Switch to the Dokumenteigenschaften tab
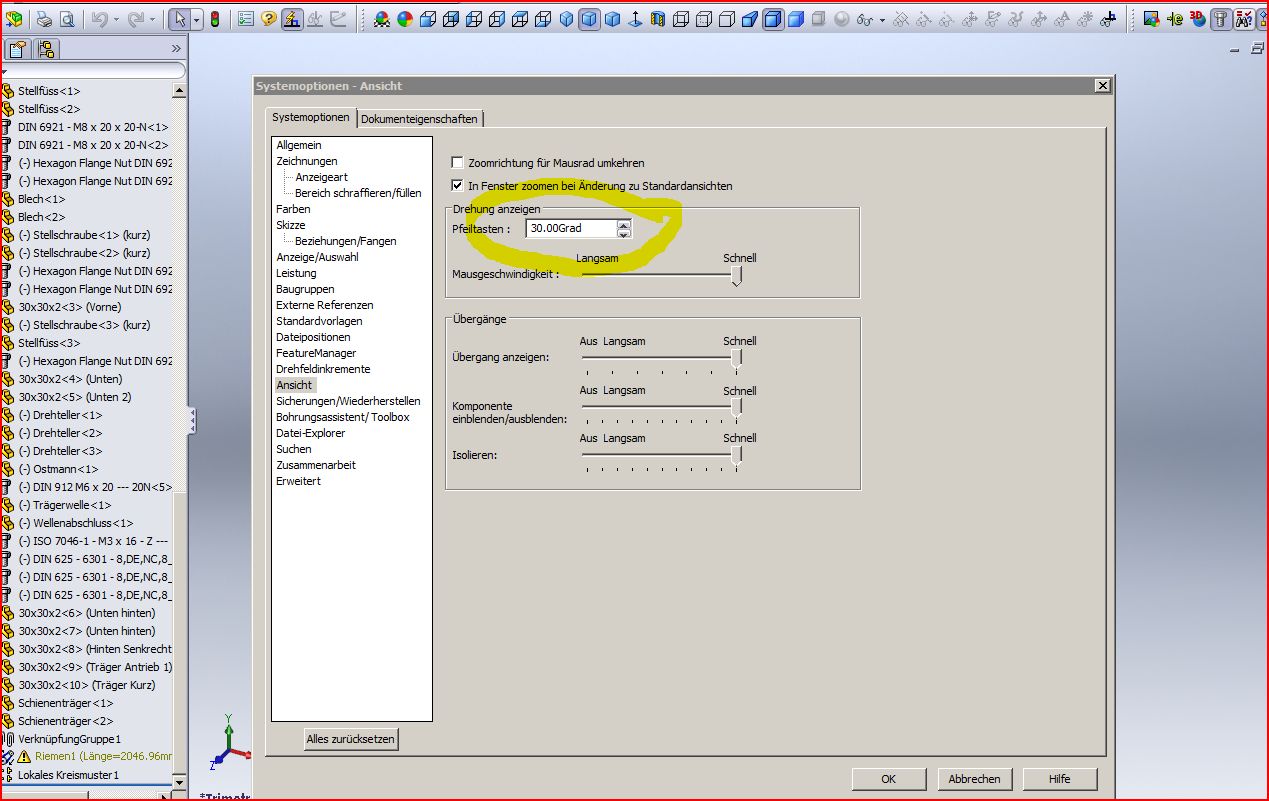1269x801 pixels. click(x=420, y=119)
